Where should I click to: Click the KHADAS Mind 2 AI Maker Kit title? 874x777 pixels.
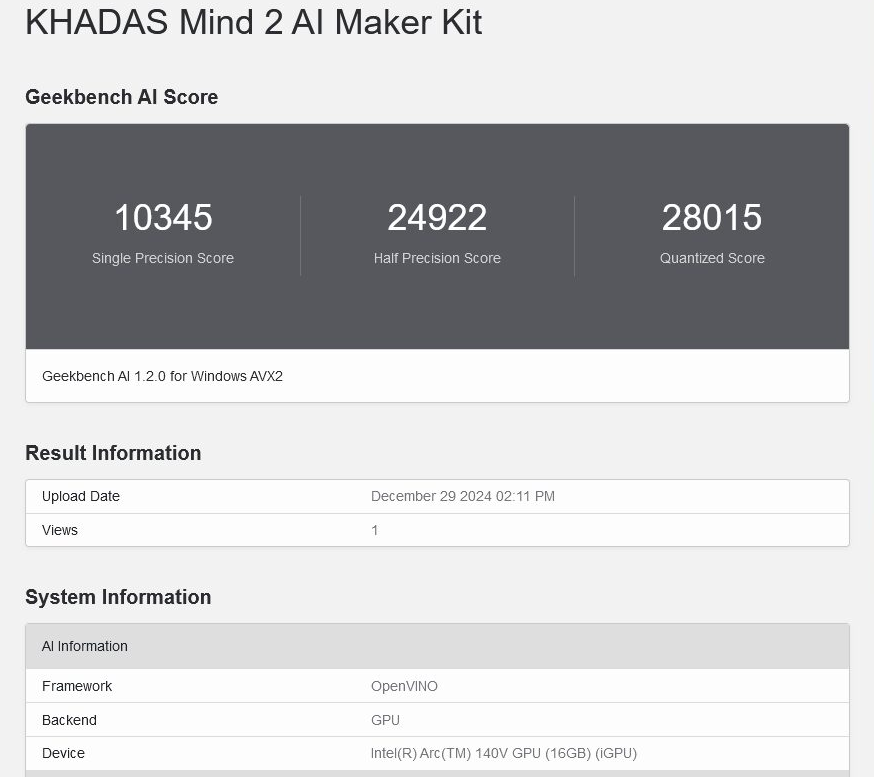click(x=254, y=23)
